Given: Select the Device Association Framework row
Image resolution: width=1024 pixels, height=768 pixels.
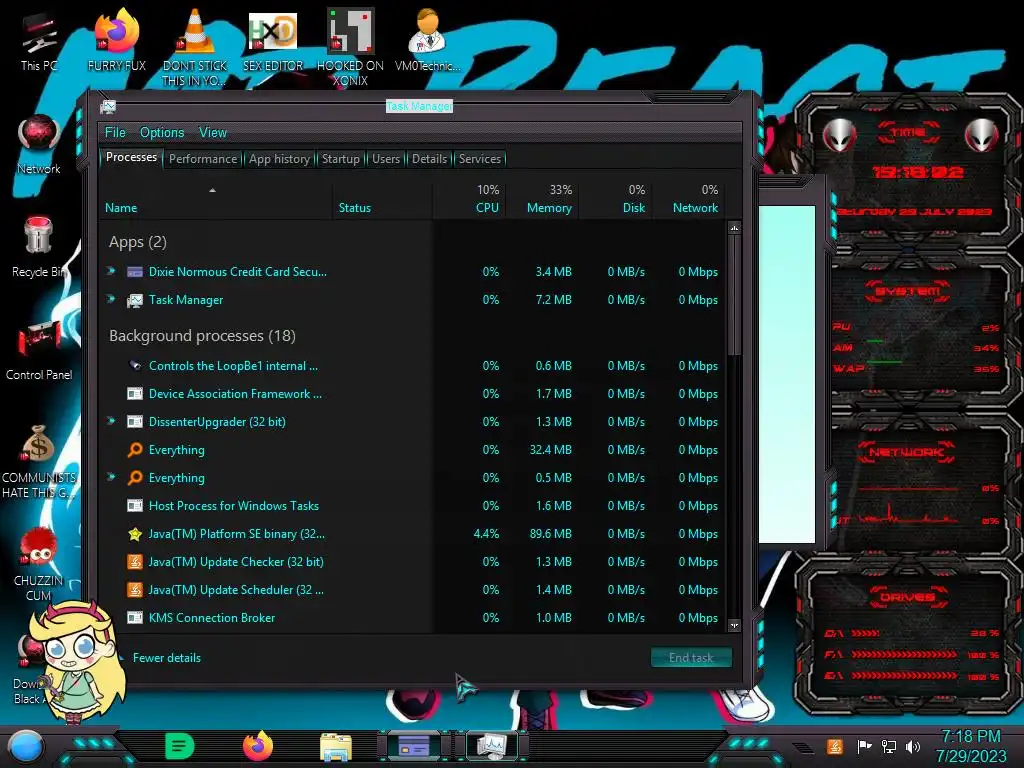Looking at the screenshot, I should click(x=413, y=394).
